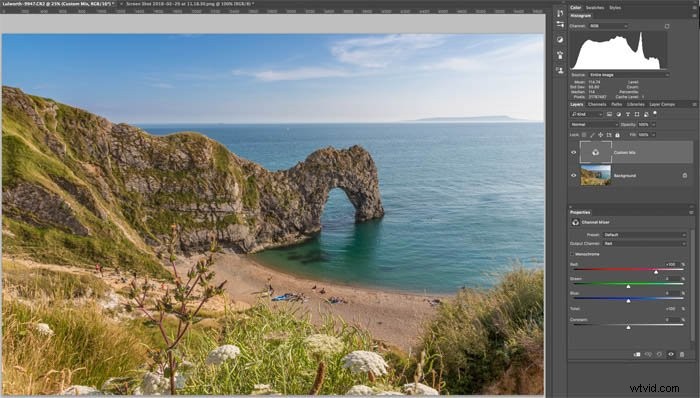Open the History panel icon in the dock
Image resolution: width=700 pixels, height=398 pixels.
click(x=560, y=13)
